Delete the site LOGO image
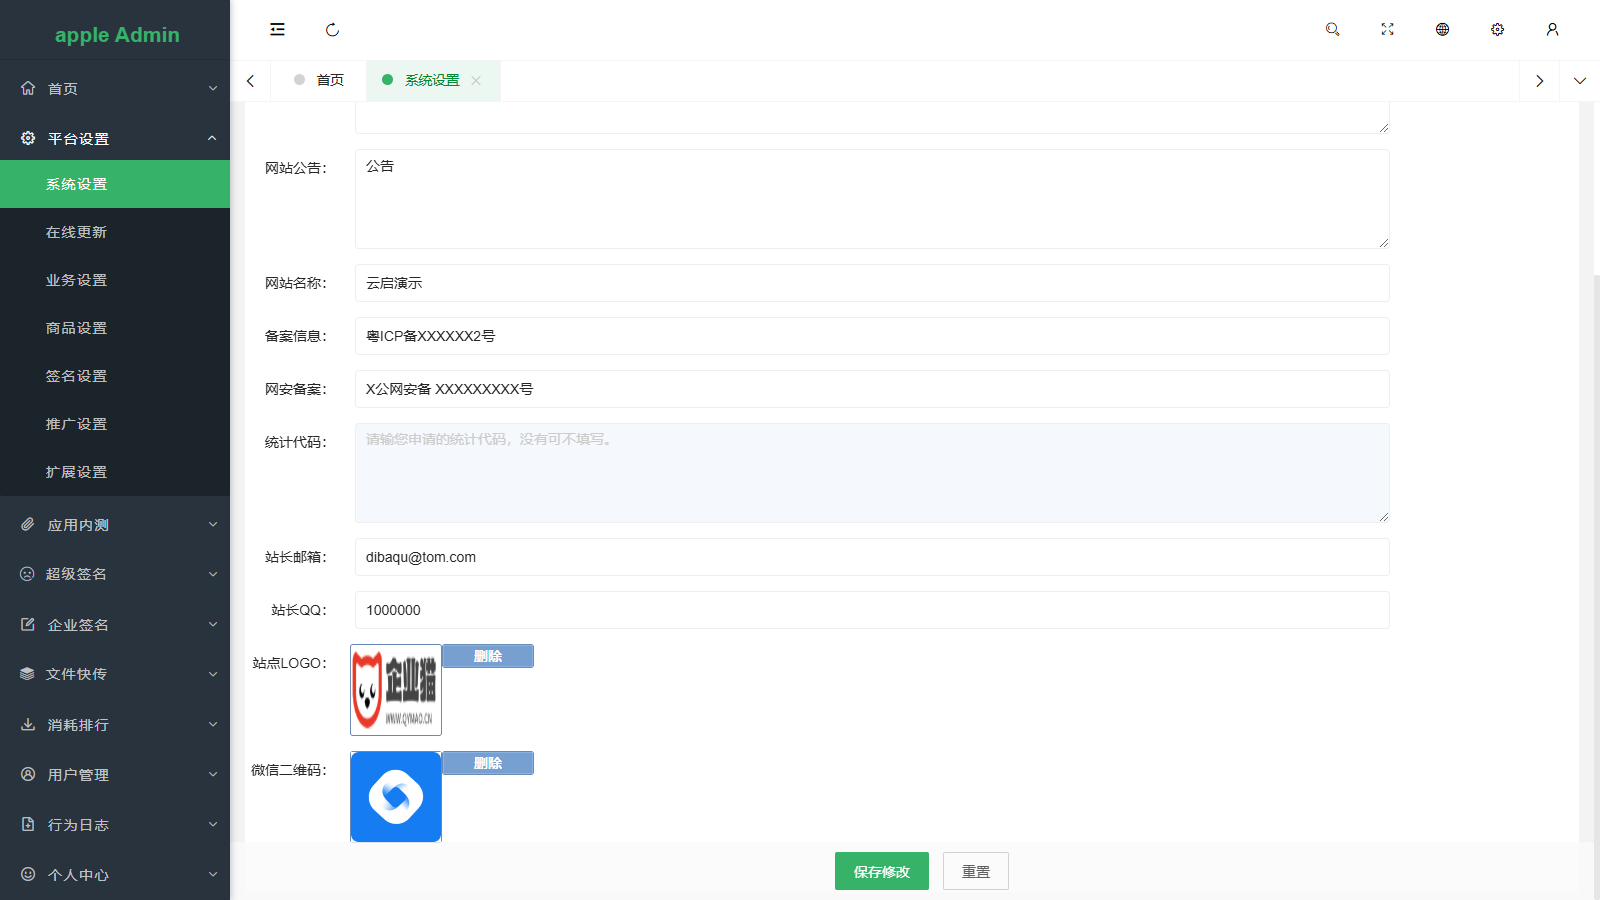This screenshot has height=900, width=1600. pos(487,656)
